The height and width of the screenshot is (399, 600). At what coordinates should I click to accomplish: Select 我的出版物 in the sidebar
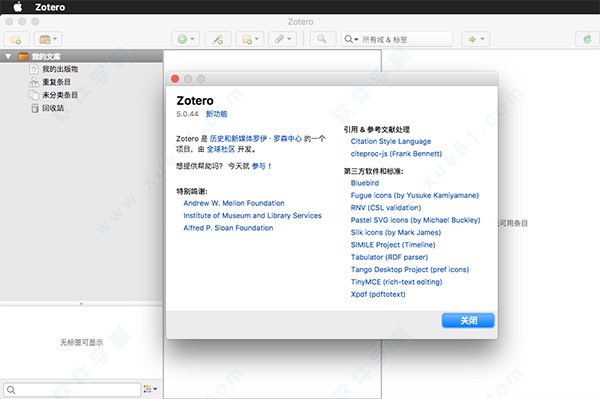point(60,69)
